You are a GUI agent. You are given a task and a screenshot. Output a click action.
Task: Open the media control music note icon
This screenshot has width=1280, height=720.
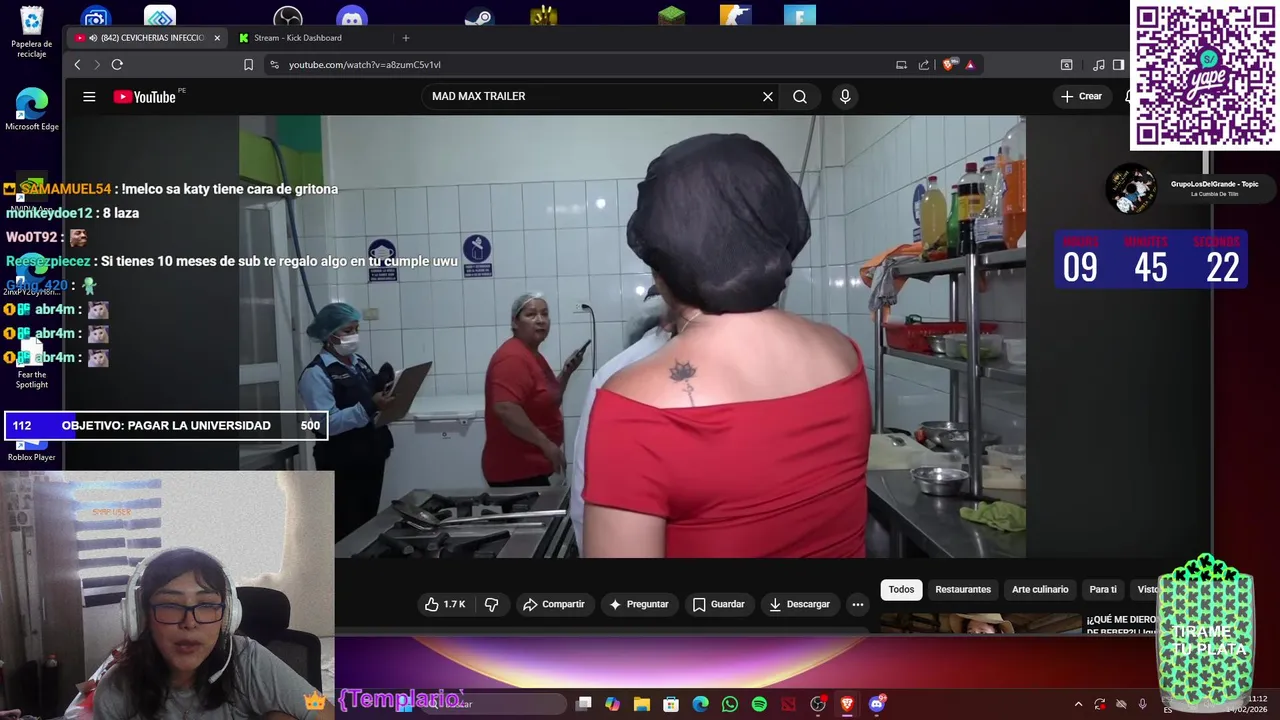(1099, 65)
